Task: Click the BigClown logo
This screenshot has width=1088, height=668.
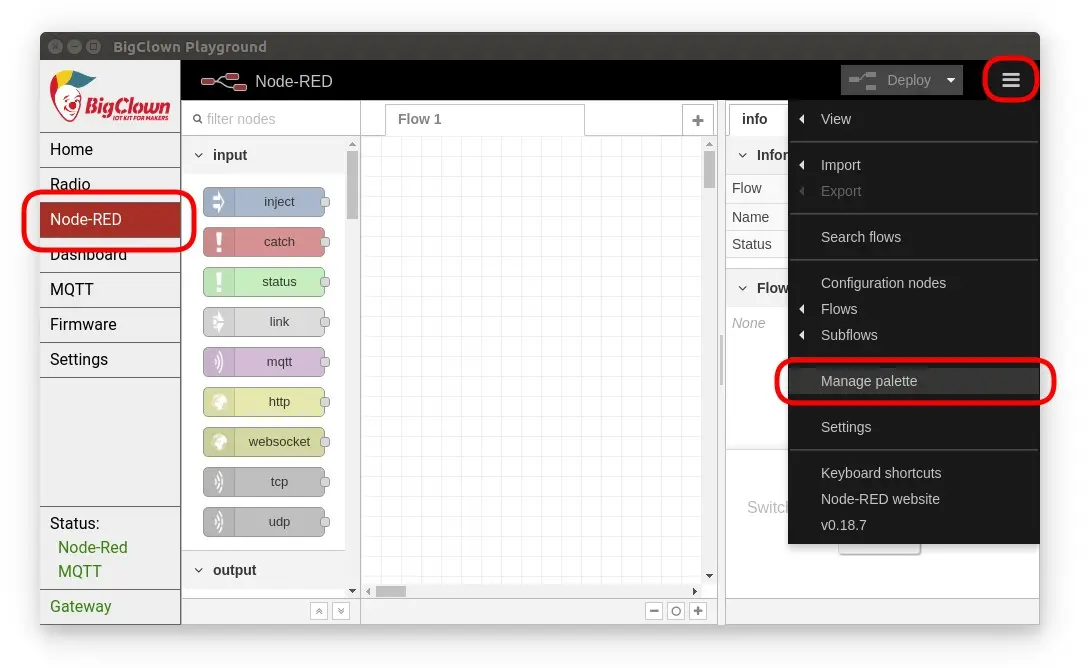Action: click(110, 96)
